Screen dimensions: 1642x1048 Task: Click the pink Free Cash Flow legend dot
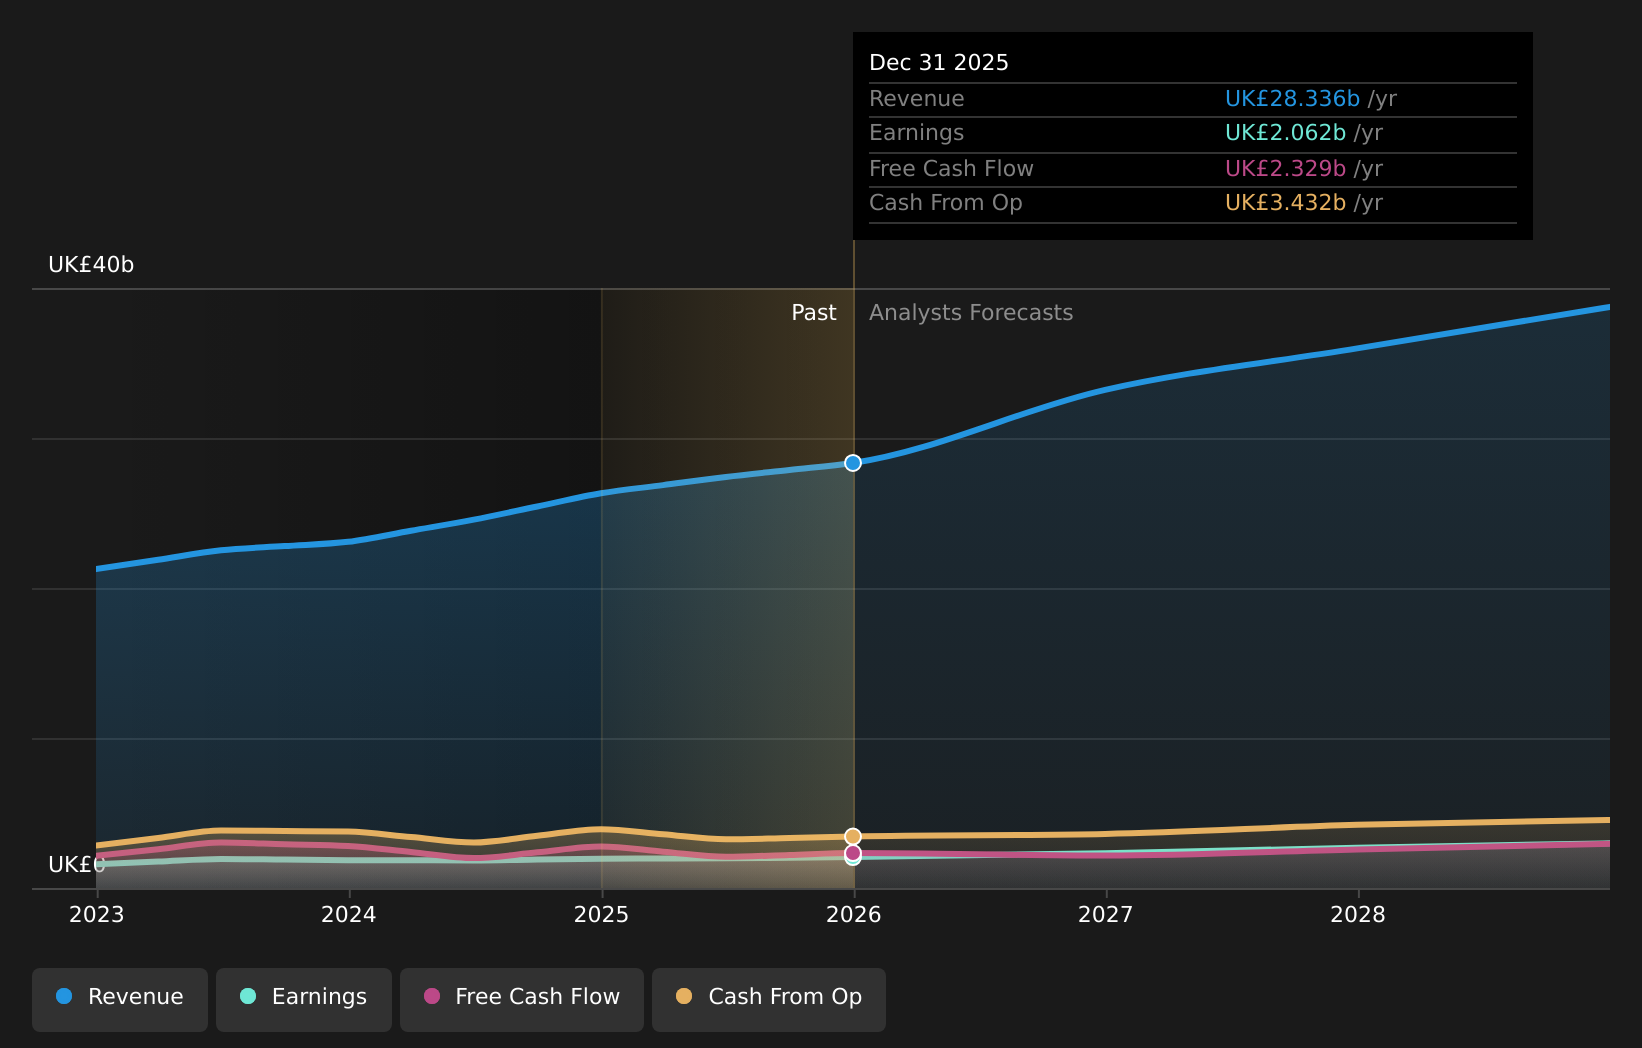432,996
